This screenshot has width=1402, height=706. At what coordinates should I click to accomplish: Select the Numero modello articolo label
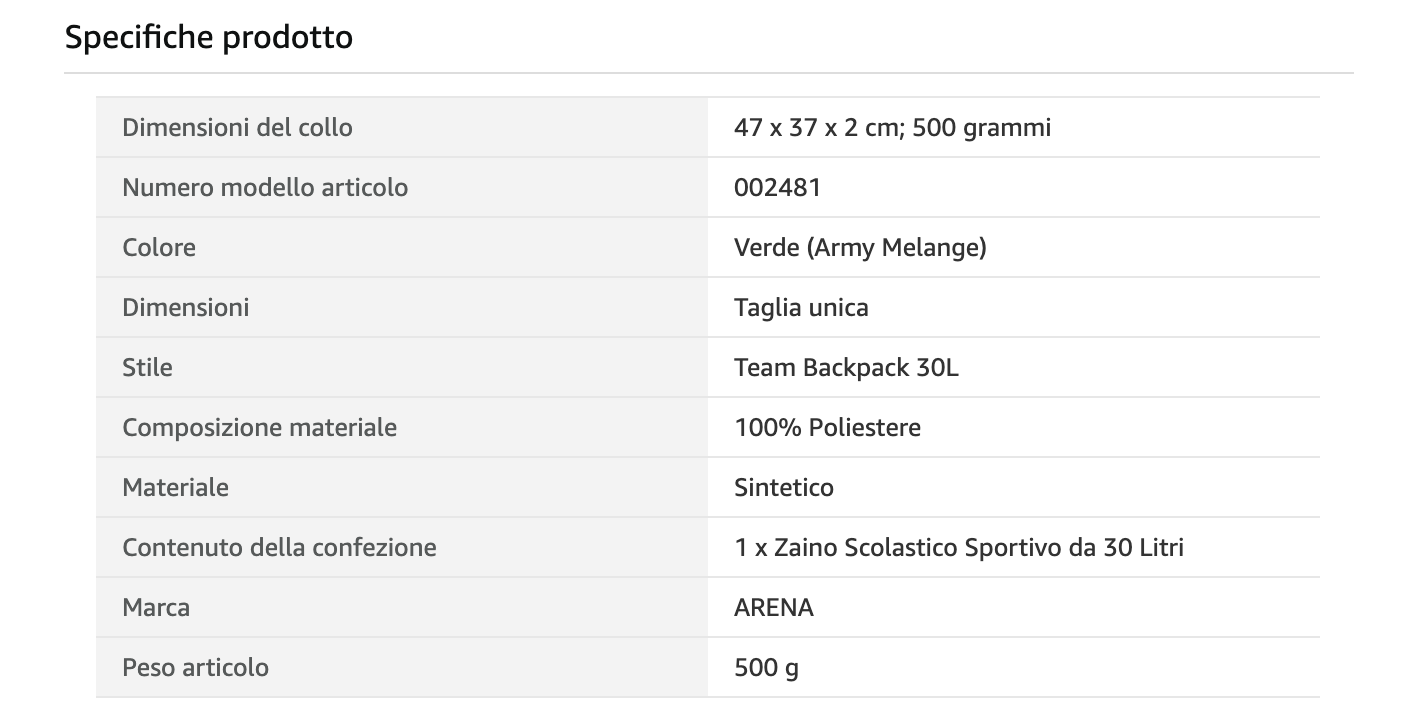point(265,187)
